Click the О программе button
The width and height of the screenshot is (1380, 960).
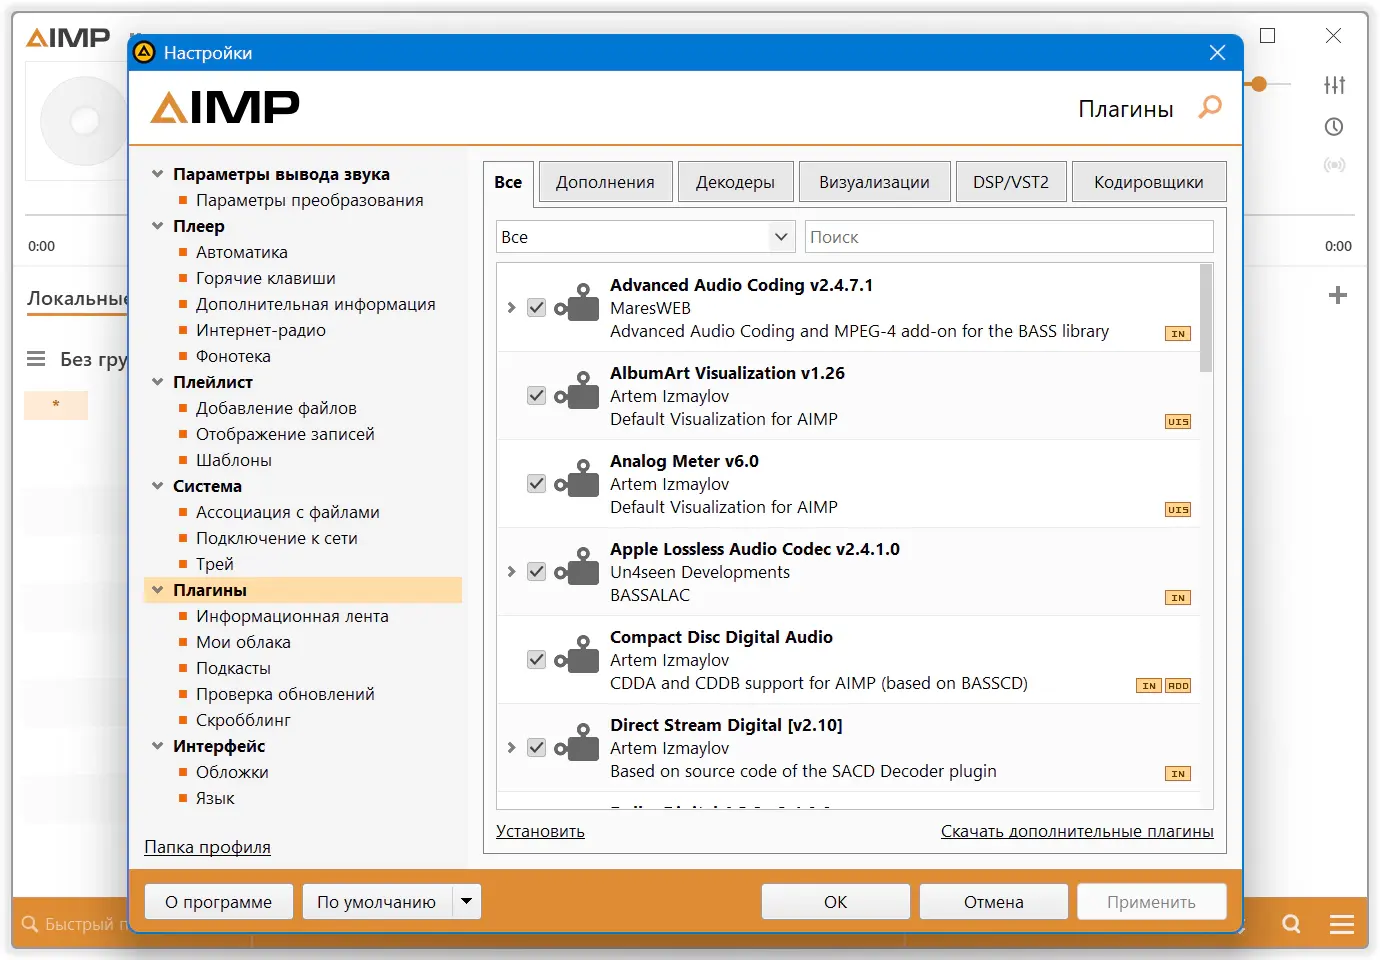[x=219, y=901]
